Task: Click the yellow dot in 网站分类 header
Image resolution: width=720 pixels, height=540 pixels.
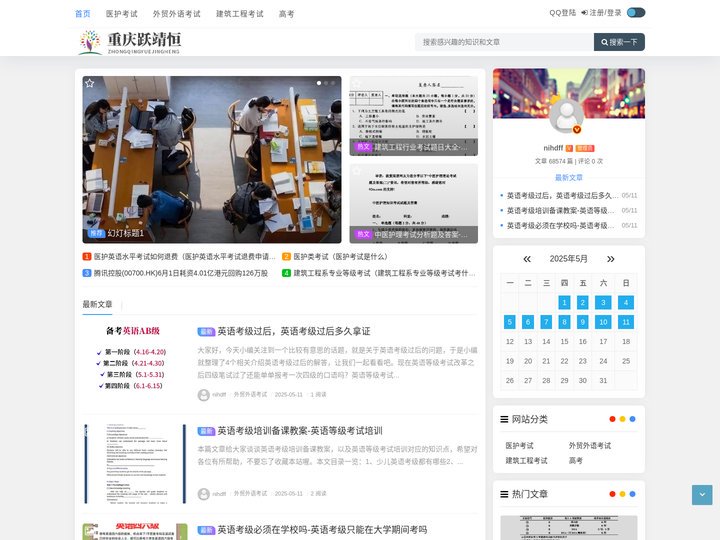Action: (622, 419)
